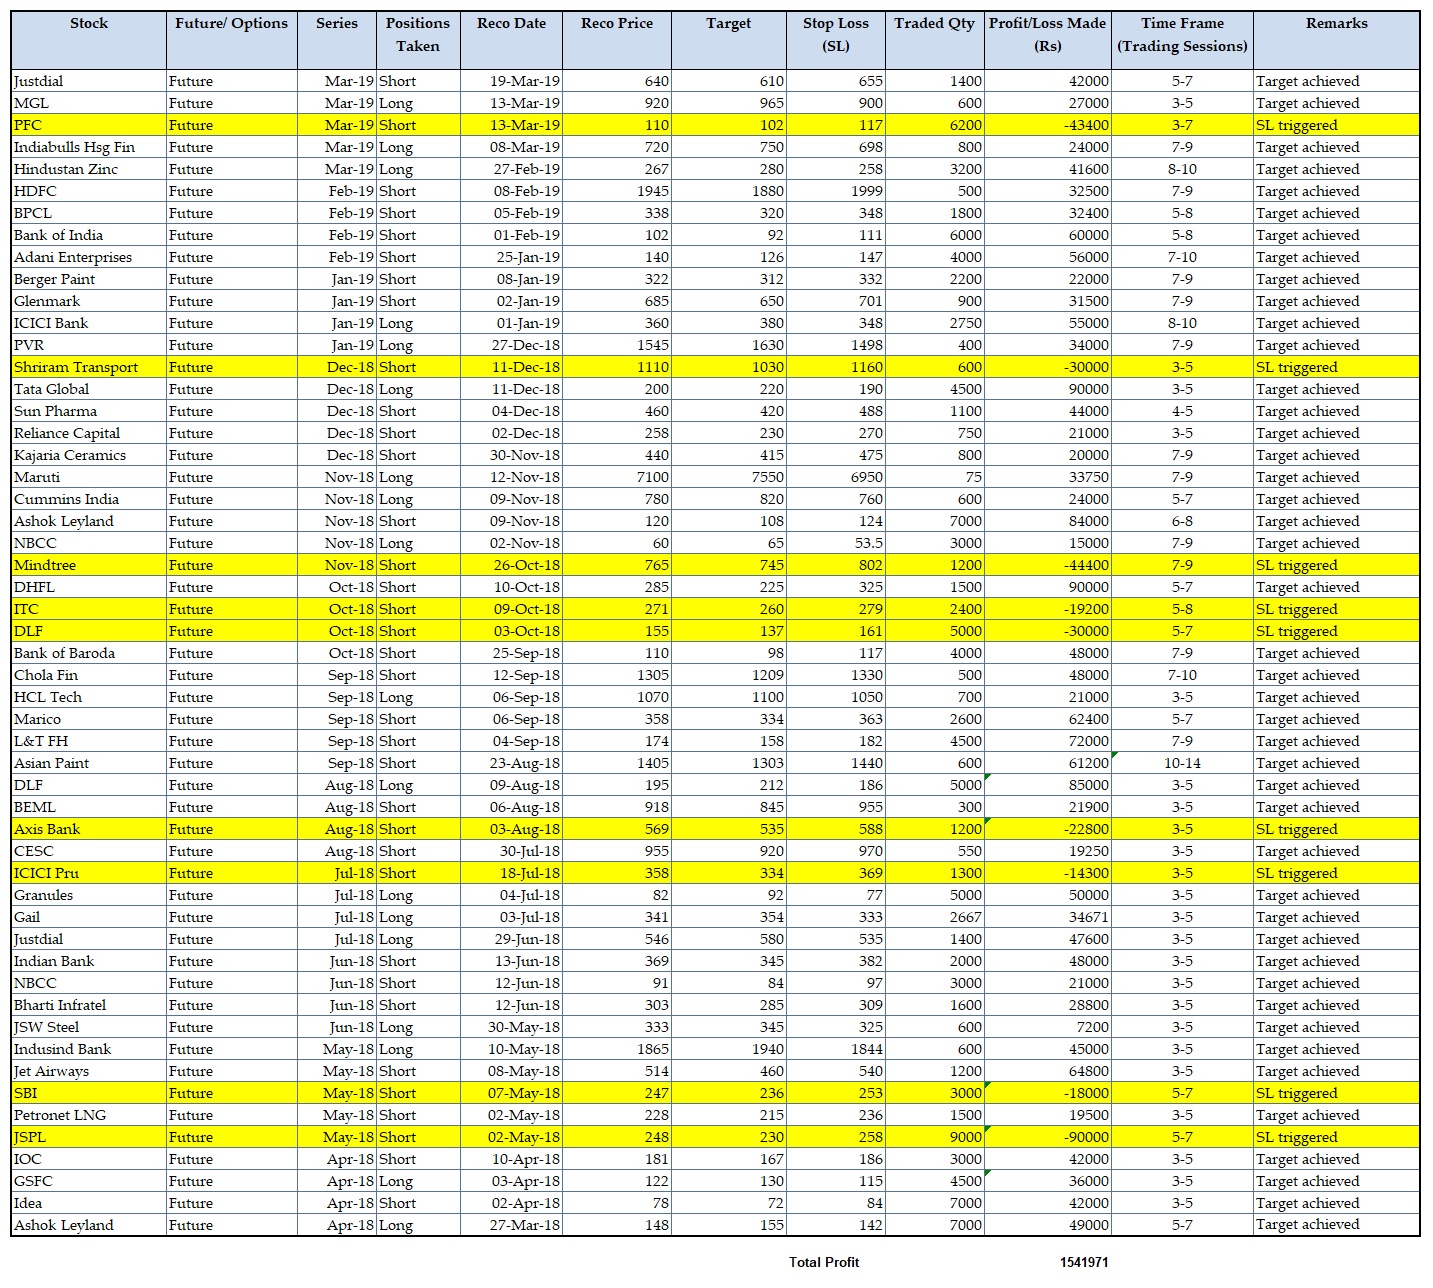Click the -44400 loss value

point(1048,565)
